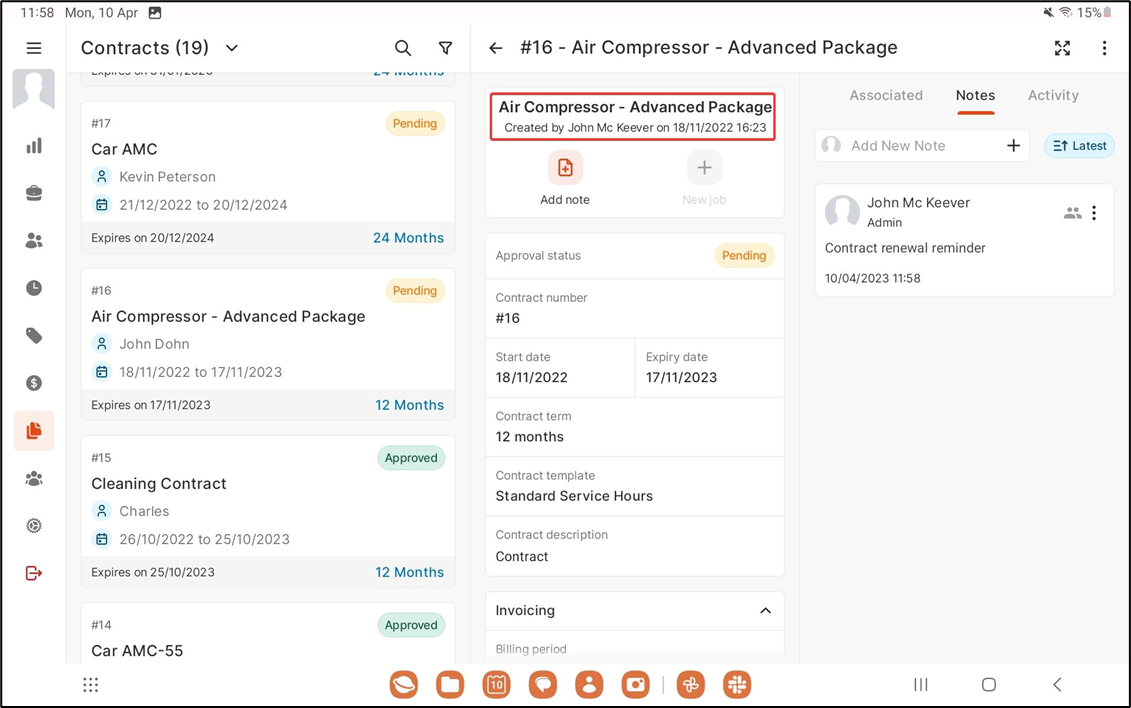The width and height of the screenshot is (1131, 708).
Task: Go back using the left arrow
Action: tap(496, 48)
